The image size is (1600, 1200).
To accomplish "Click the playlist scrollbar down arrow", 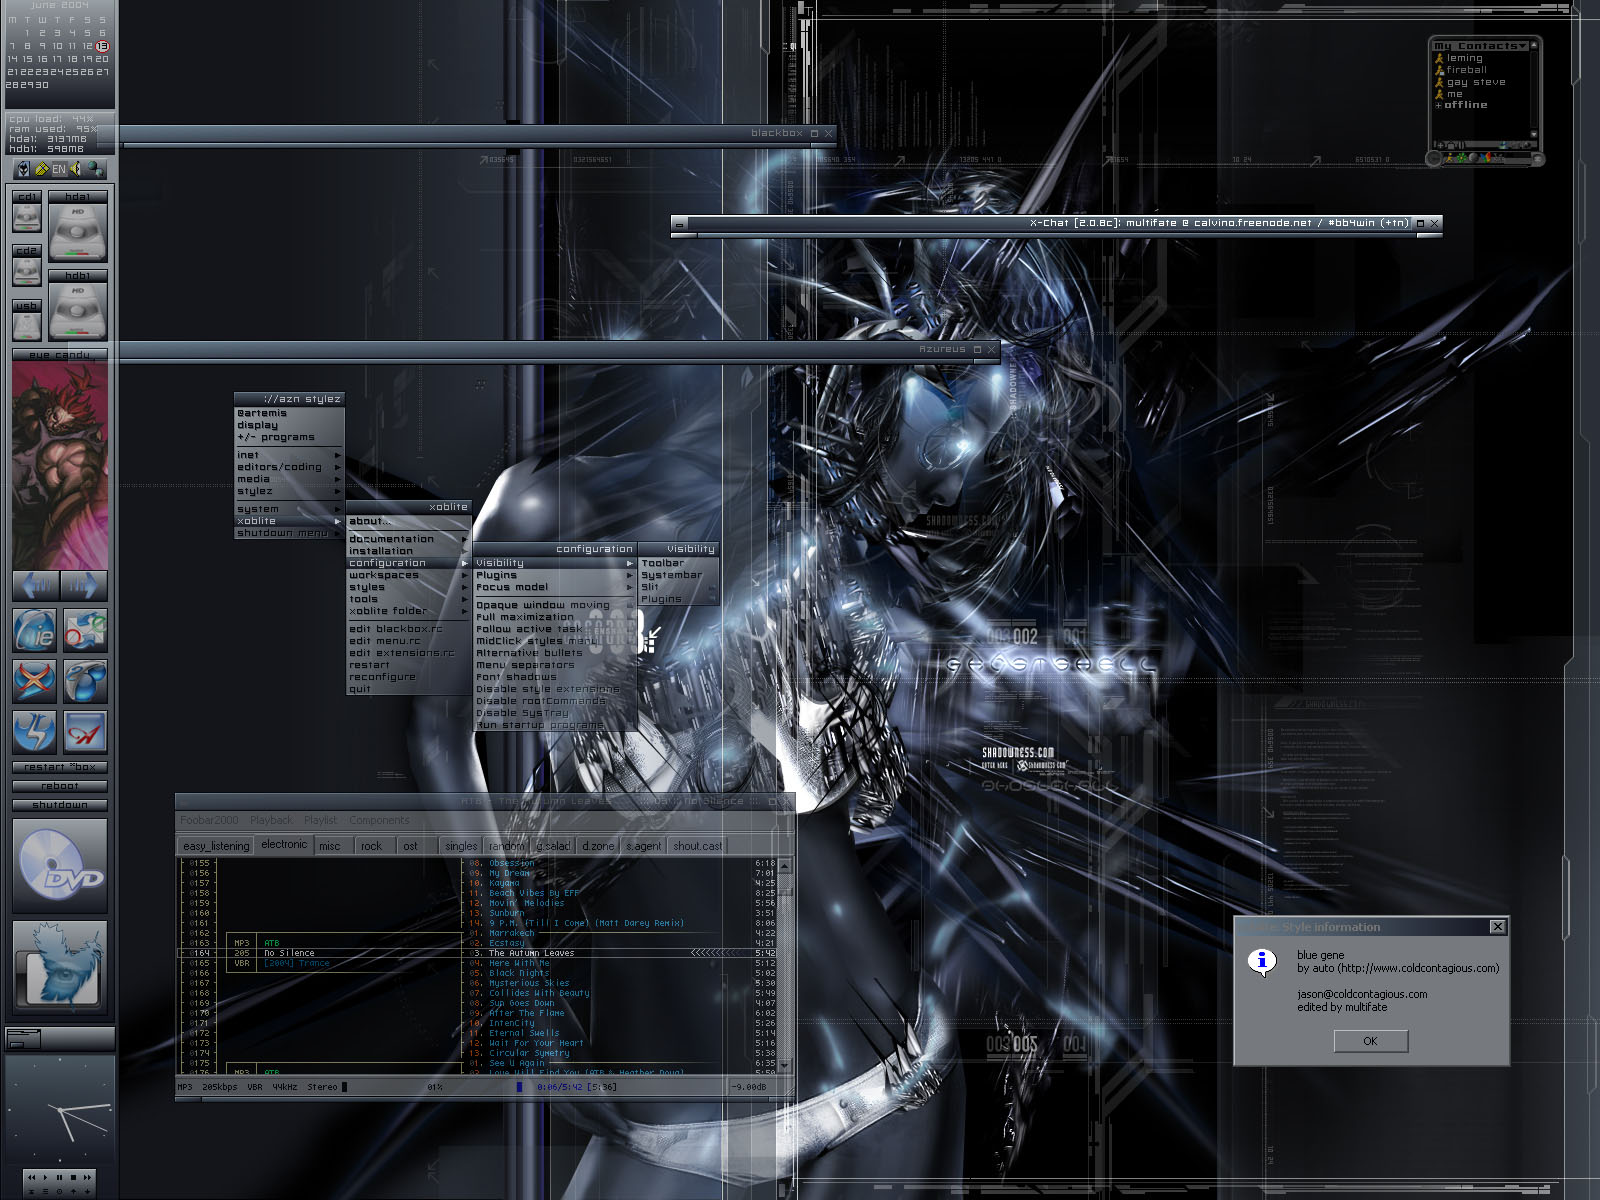I will point(786,1066).
